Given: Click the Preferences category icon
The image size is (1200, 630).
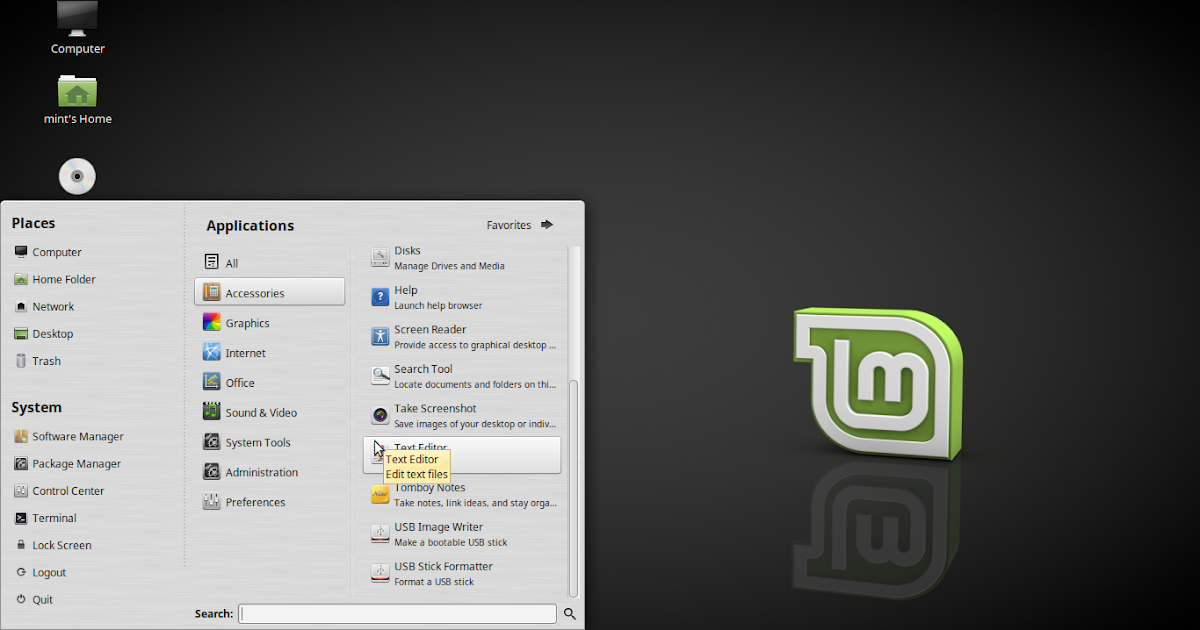Looking at the screenshot, I should [x=211, y=502].
